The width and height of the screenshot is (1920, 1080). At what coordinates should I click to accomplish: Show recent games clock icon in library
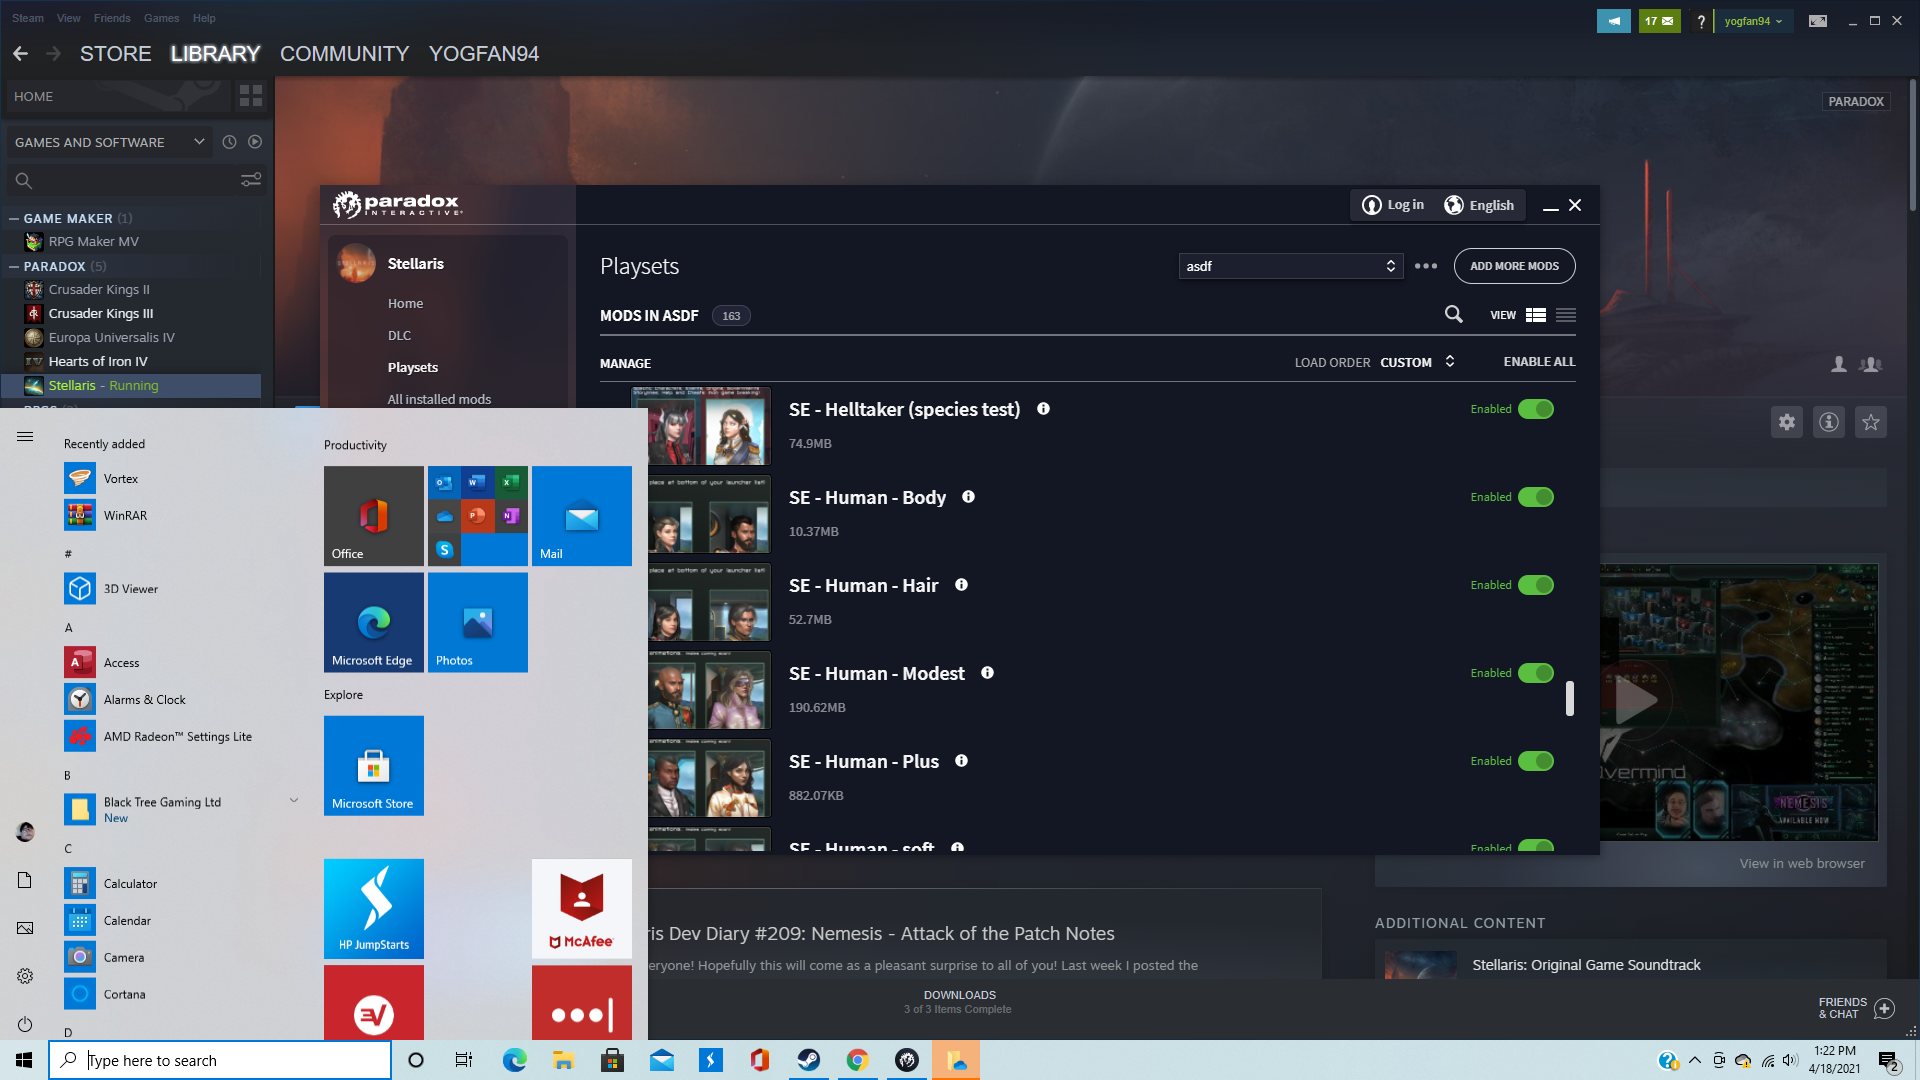pyautogui.click(x=229, y=142)
